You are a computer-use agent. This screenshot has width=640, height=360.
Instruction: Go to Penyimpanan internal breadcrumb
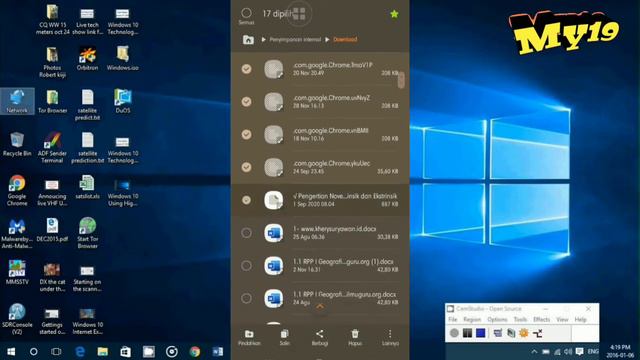pos(295,40)
